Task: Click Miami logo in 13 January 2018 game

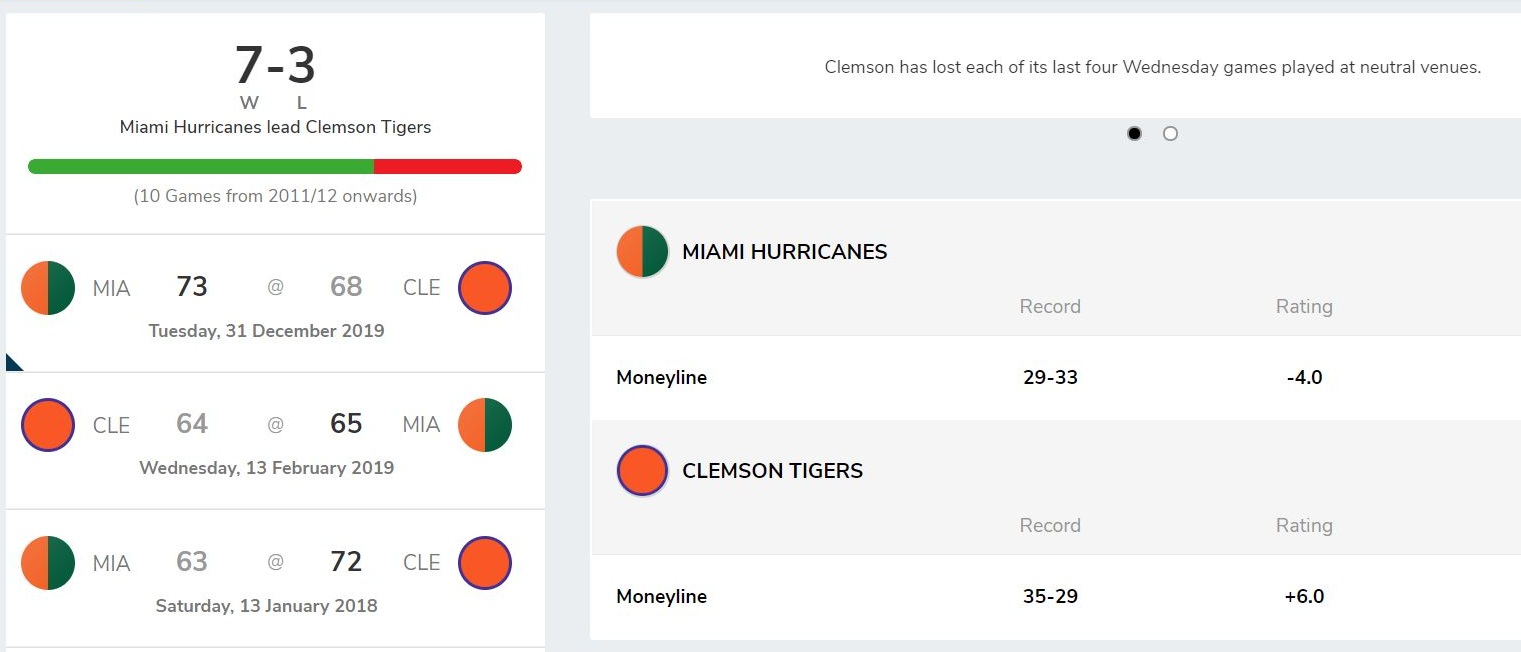Action: point(48,563)
